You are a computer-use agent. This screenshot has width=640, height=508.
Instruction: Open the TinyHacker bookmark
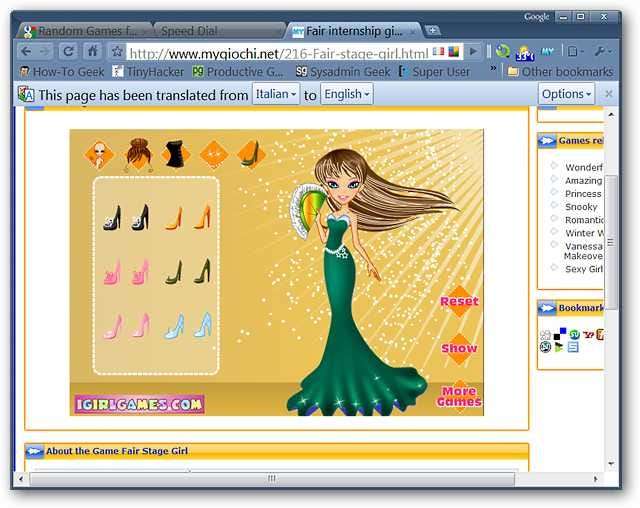148,72
